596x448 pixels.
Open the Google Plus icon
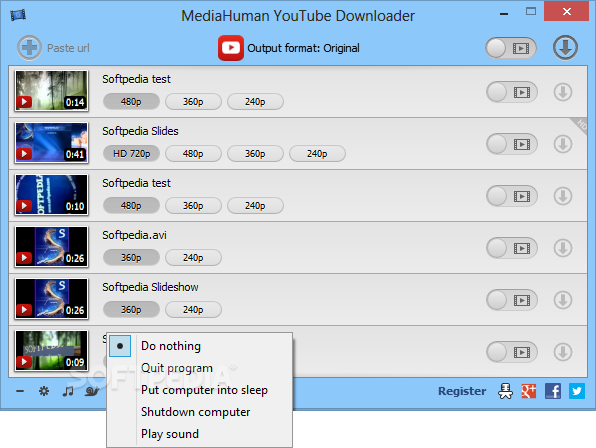529,391
